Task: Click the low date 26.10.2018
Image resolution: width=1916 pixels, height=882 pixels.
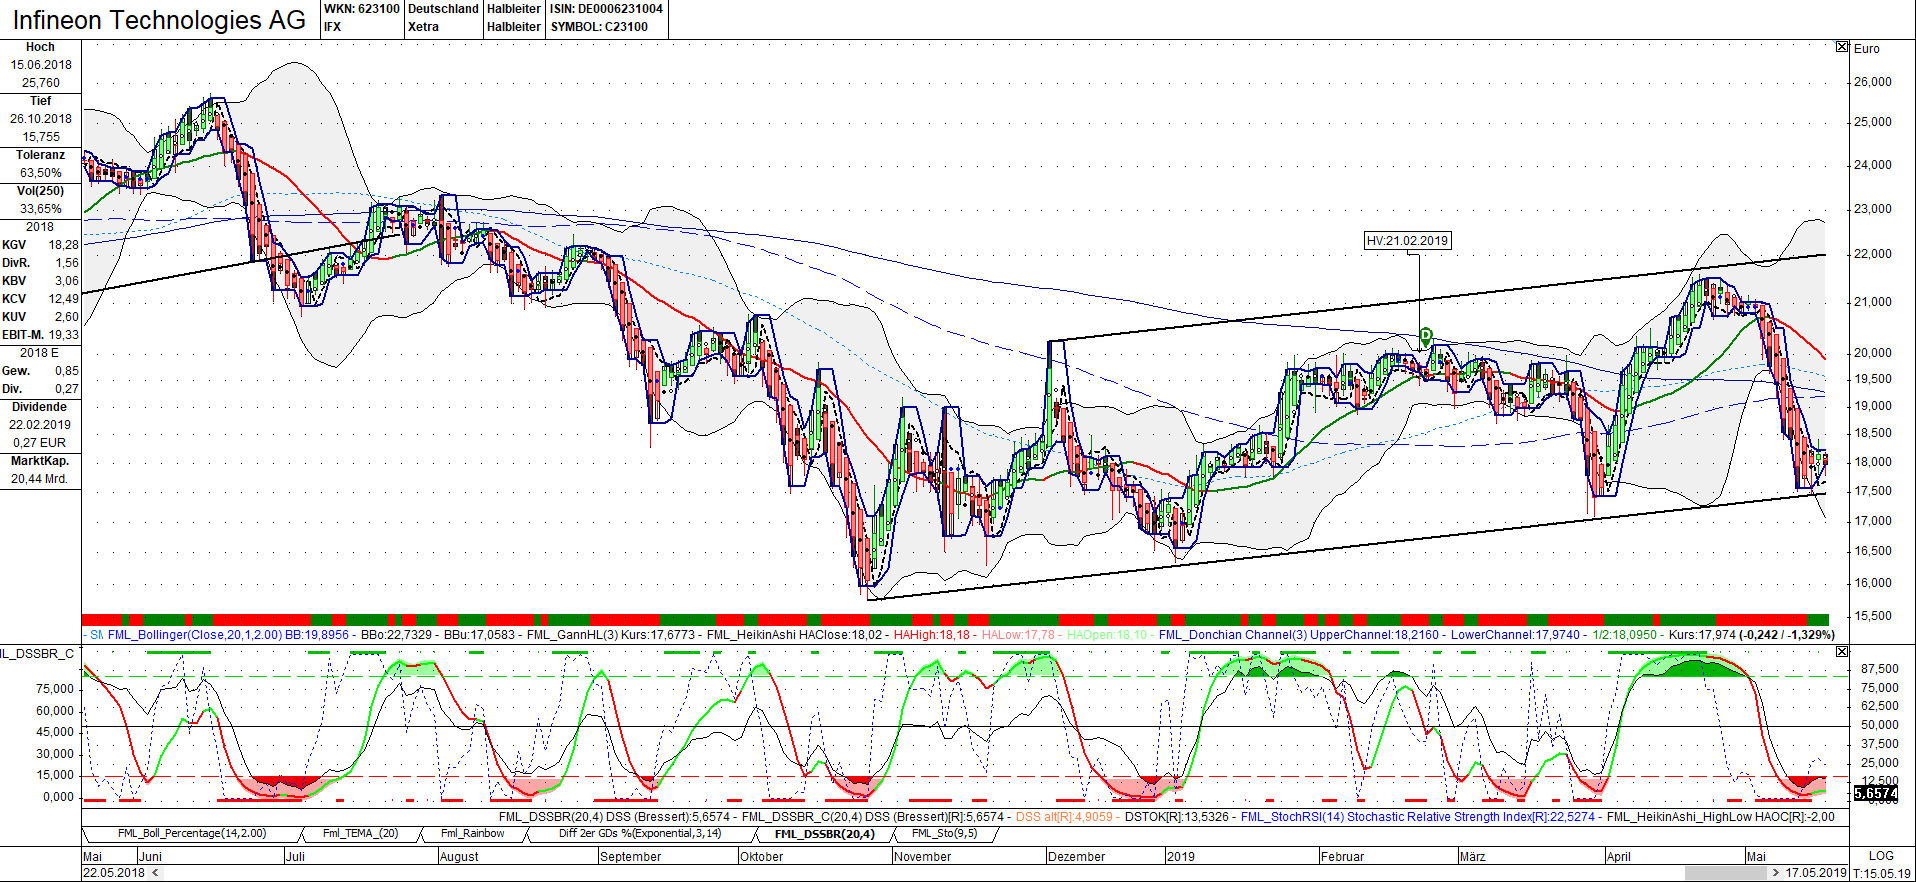Action: click(x=41, y=119)
